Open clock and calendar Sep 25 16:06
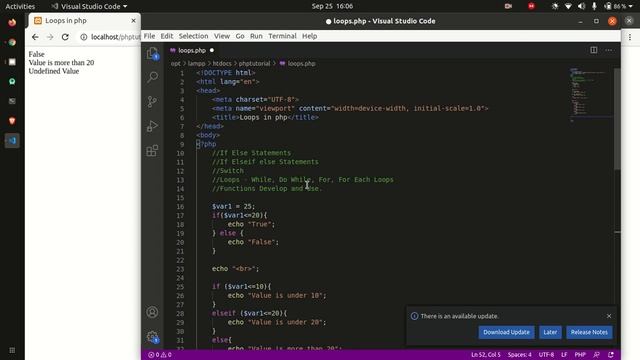 click(x=332, y=6)
